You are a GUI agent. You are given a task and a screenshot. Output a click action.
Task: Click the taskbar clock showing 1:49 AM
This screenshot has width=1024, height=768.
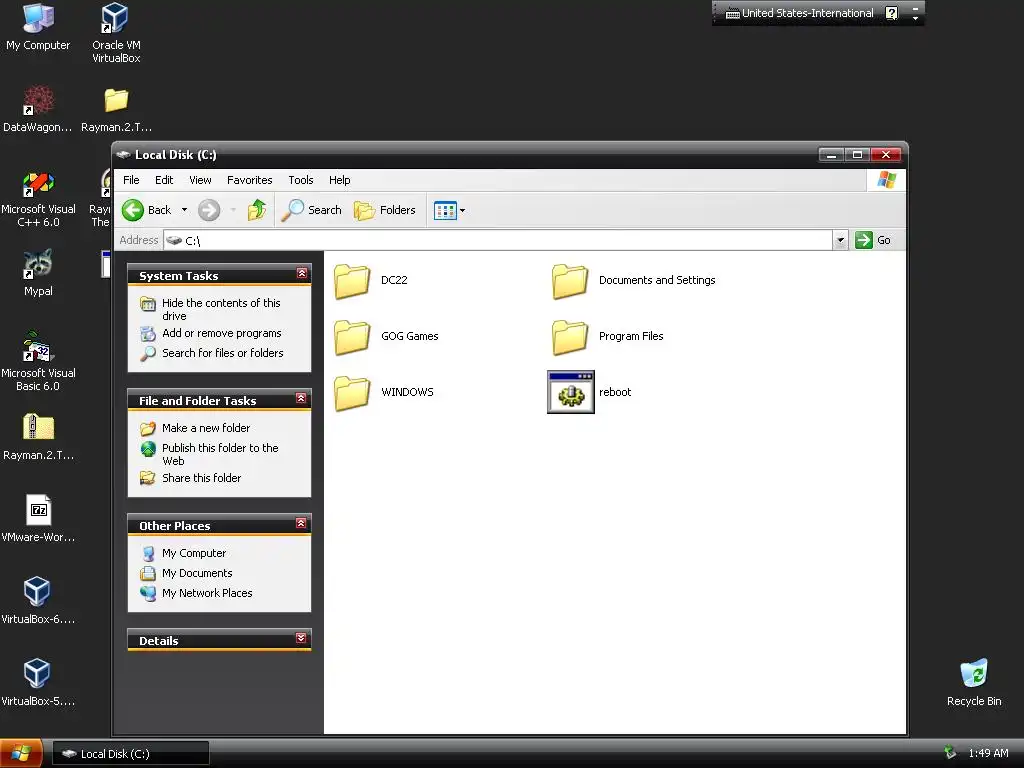(988, 754)
